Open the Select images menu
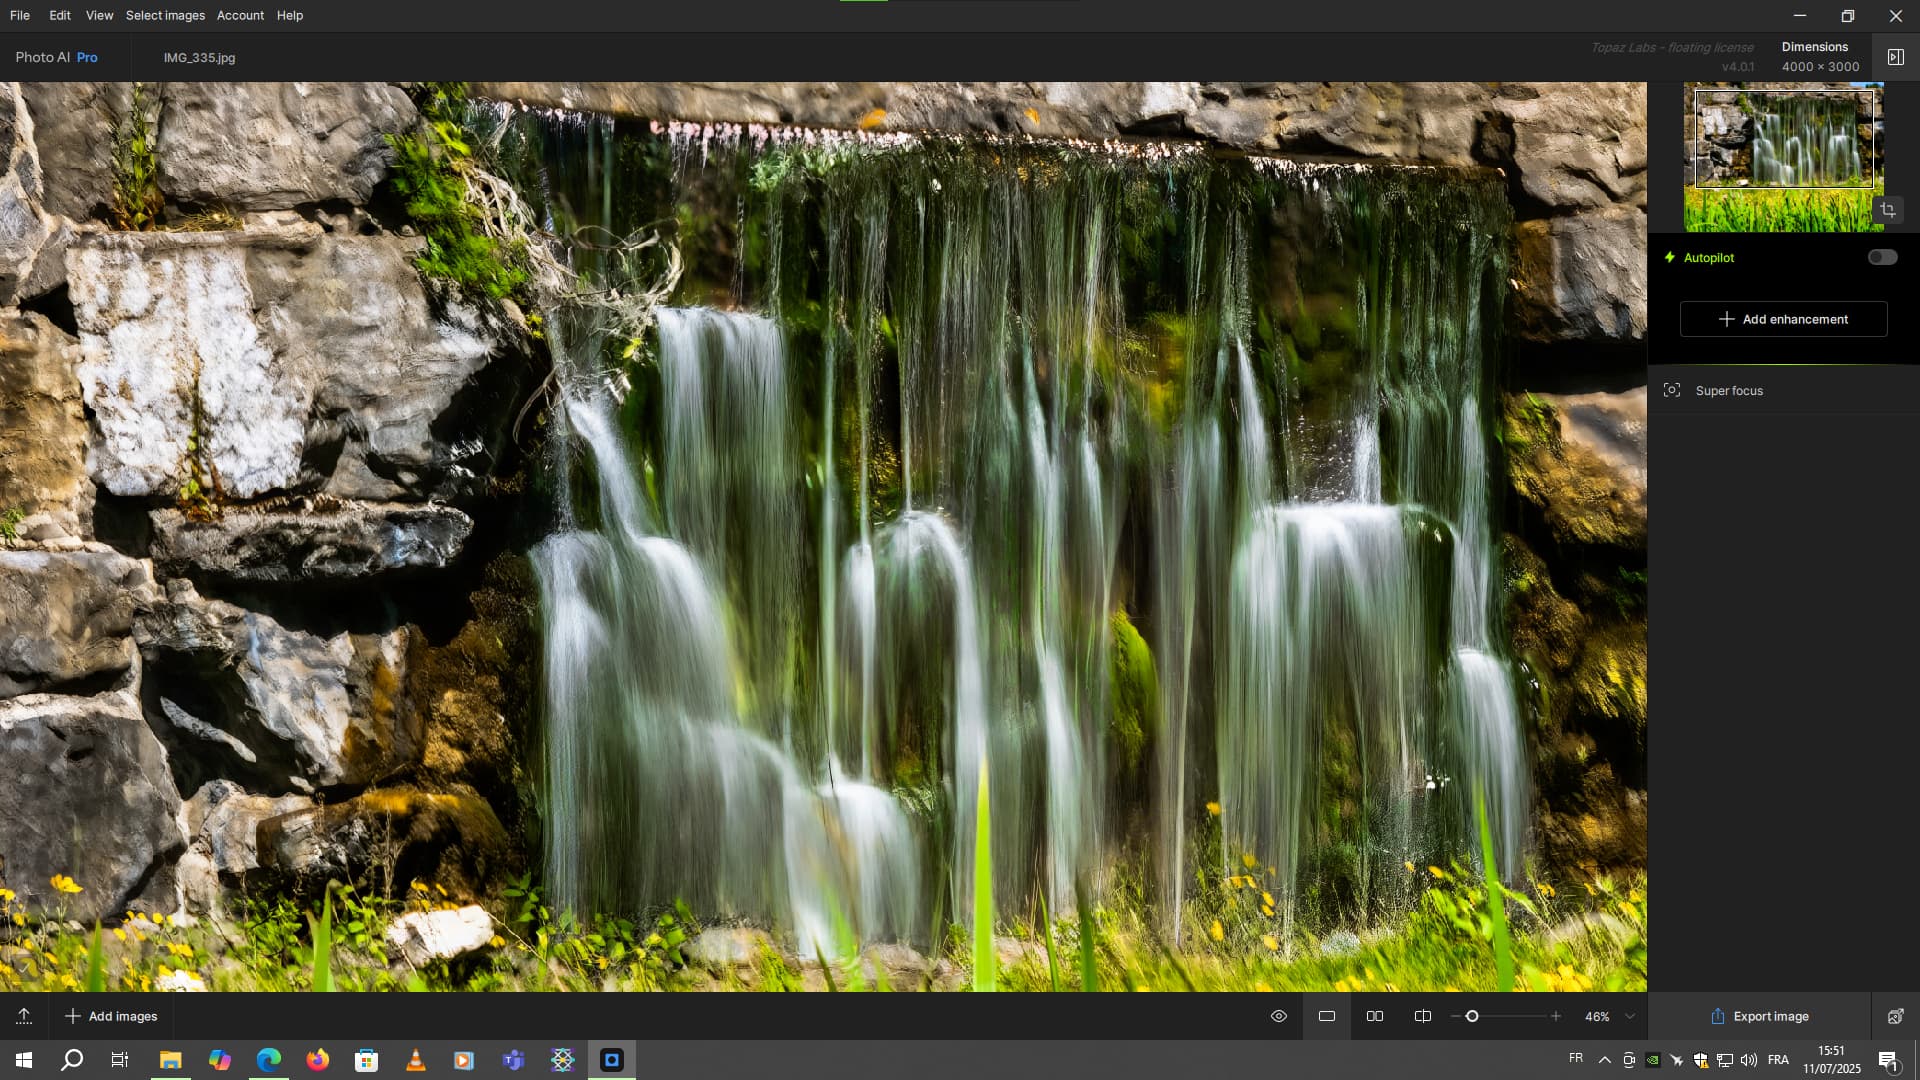The image size is (1920, 1080). click(x=165, y=15)
